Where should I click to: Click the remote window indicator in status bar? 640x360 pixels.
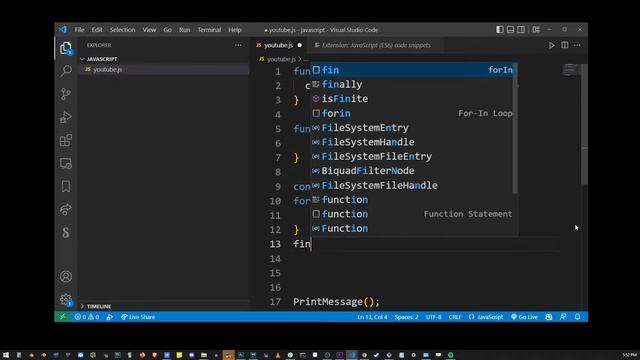(62, 317)
